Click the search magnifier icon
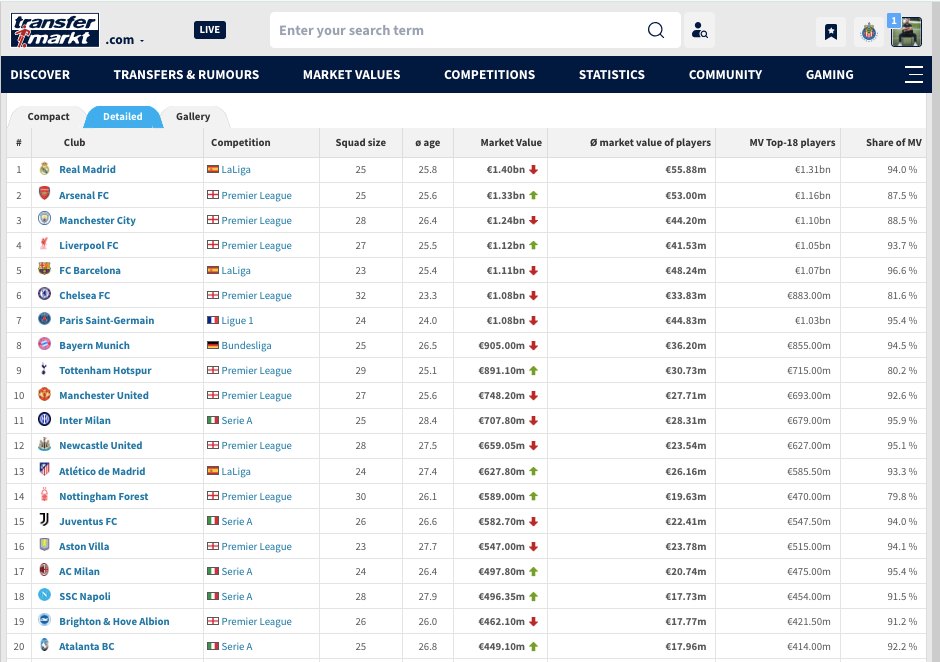Screen dimensions: 940x662 (x=656, y=30)
